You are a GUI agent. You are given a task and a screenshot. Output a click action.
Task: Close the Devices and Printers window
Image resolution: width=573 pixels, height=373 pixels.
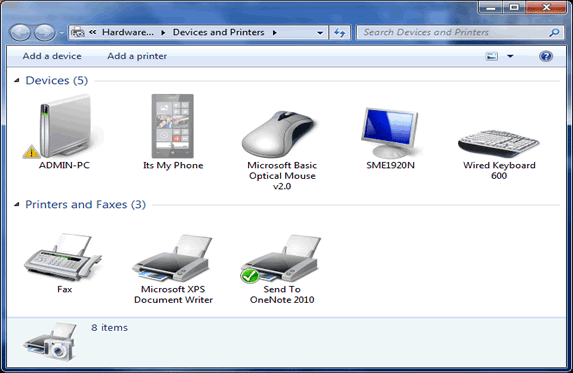(546, 7)
